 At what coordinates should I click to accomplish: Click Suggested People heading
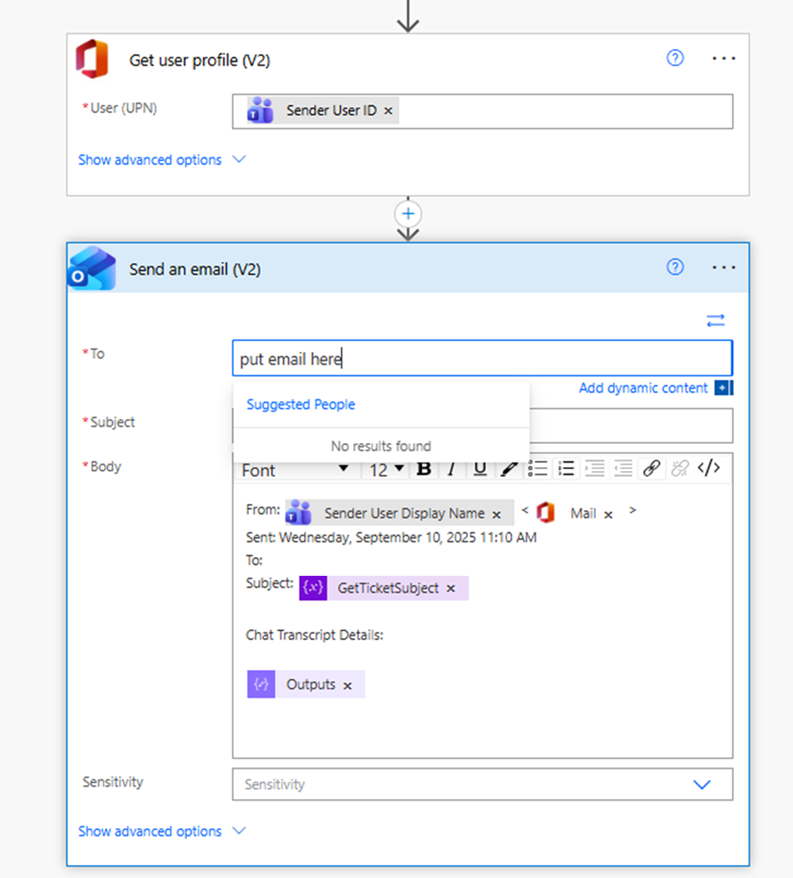[x=301, y=404]
